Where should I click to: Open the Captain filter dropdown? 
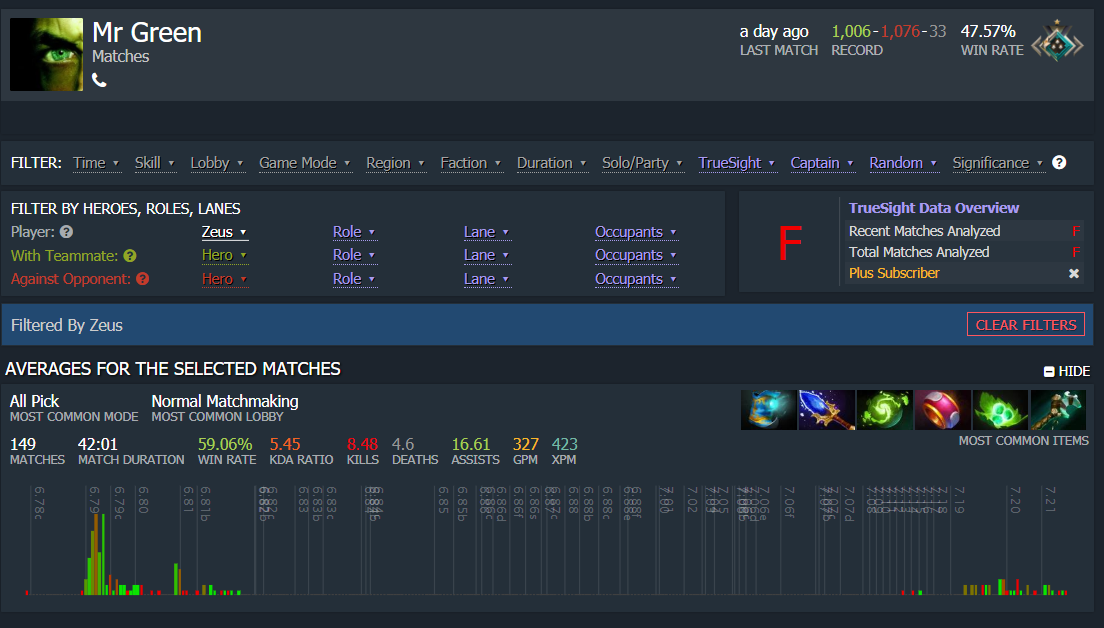tap(822, 163)
